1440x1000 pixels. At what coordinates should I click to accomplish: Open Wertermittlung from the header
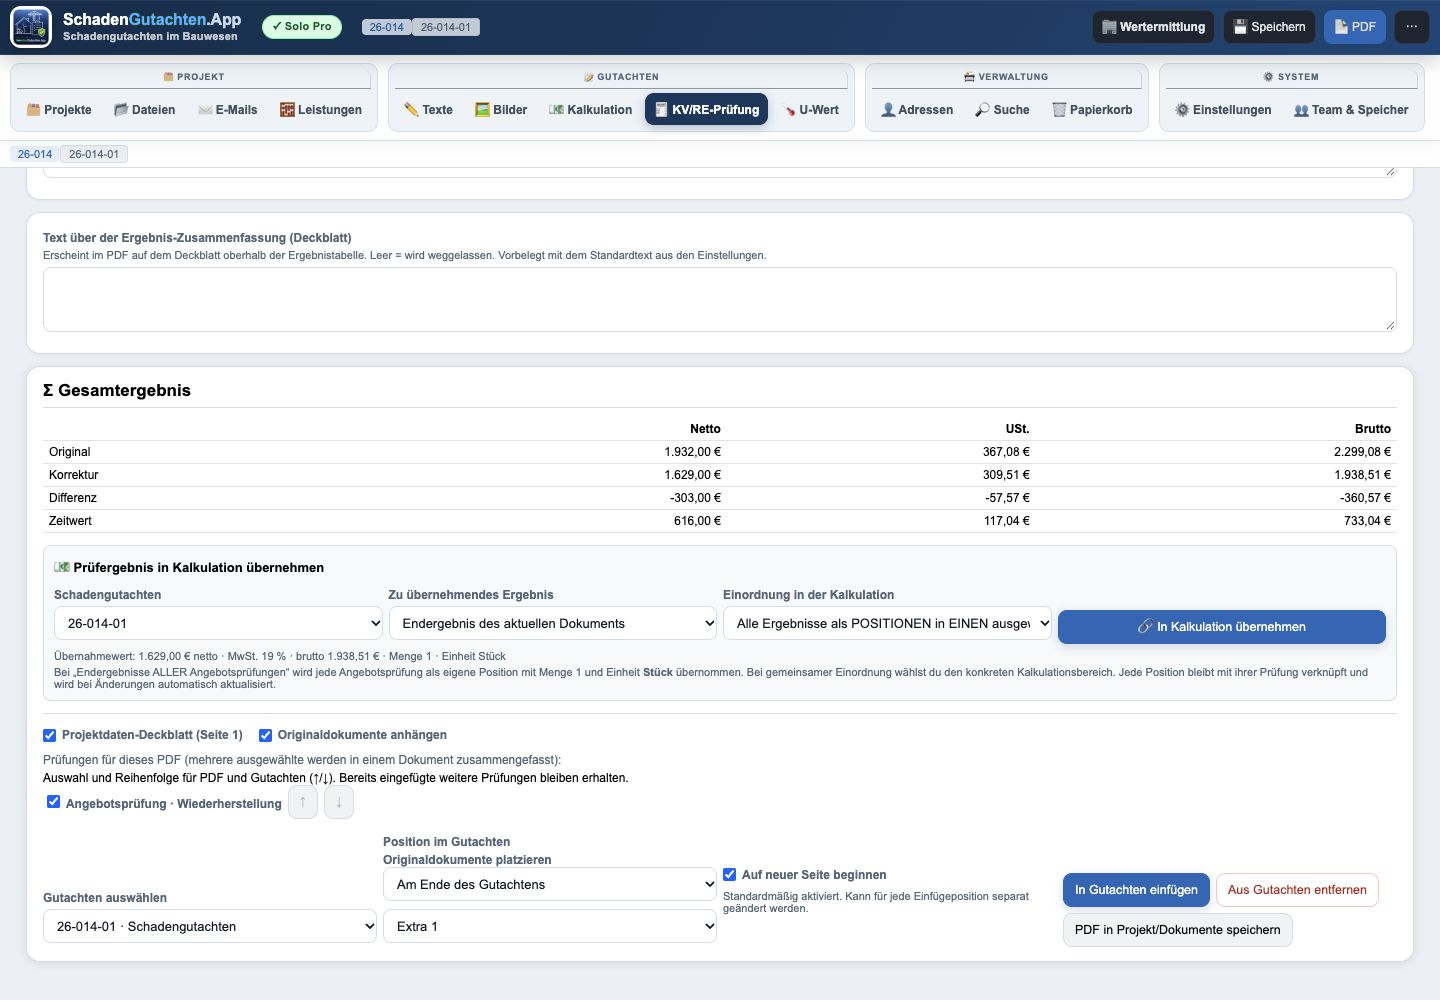[1154, 27]
